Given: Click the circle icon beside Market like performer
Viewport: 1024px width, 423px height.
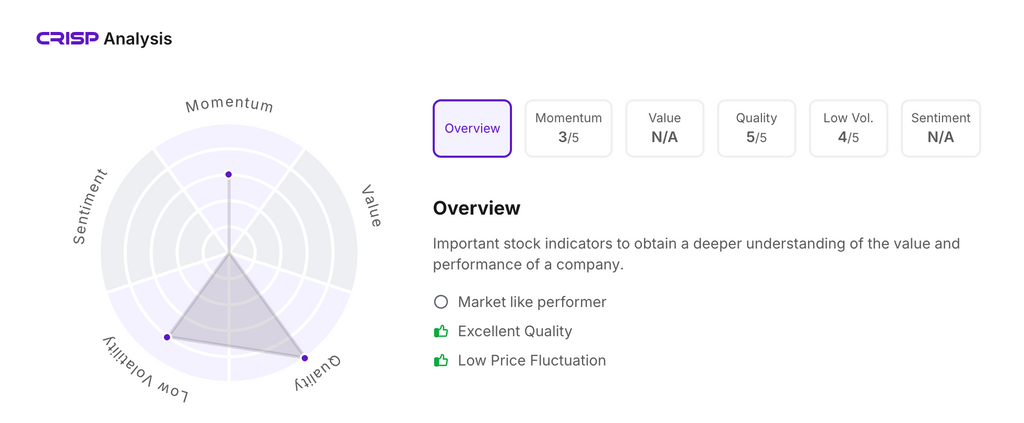Looking at the screenshot, I should pos(441,302).
